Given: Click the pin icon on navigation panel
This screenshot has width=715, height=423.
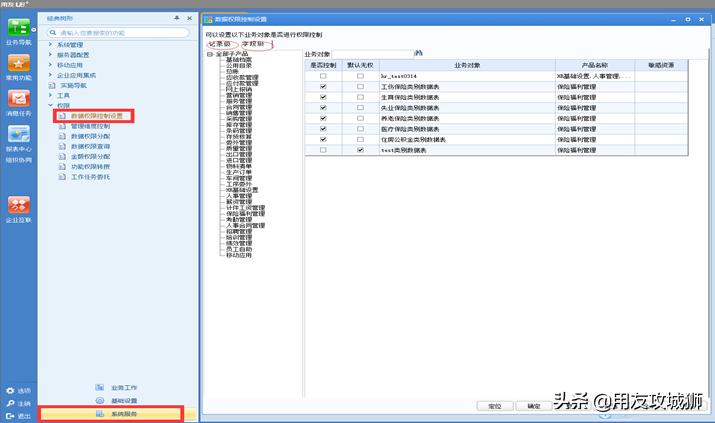Looking at the screenshot, I should pyautogui.click(x=176, y=18).
